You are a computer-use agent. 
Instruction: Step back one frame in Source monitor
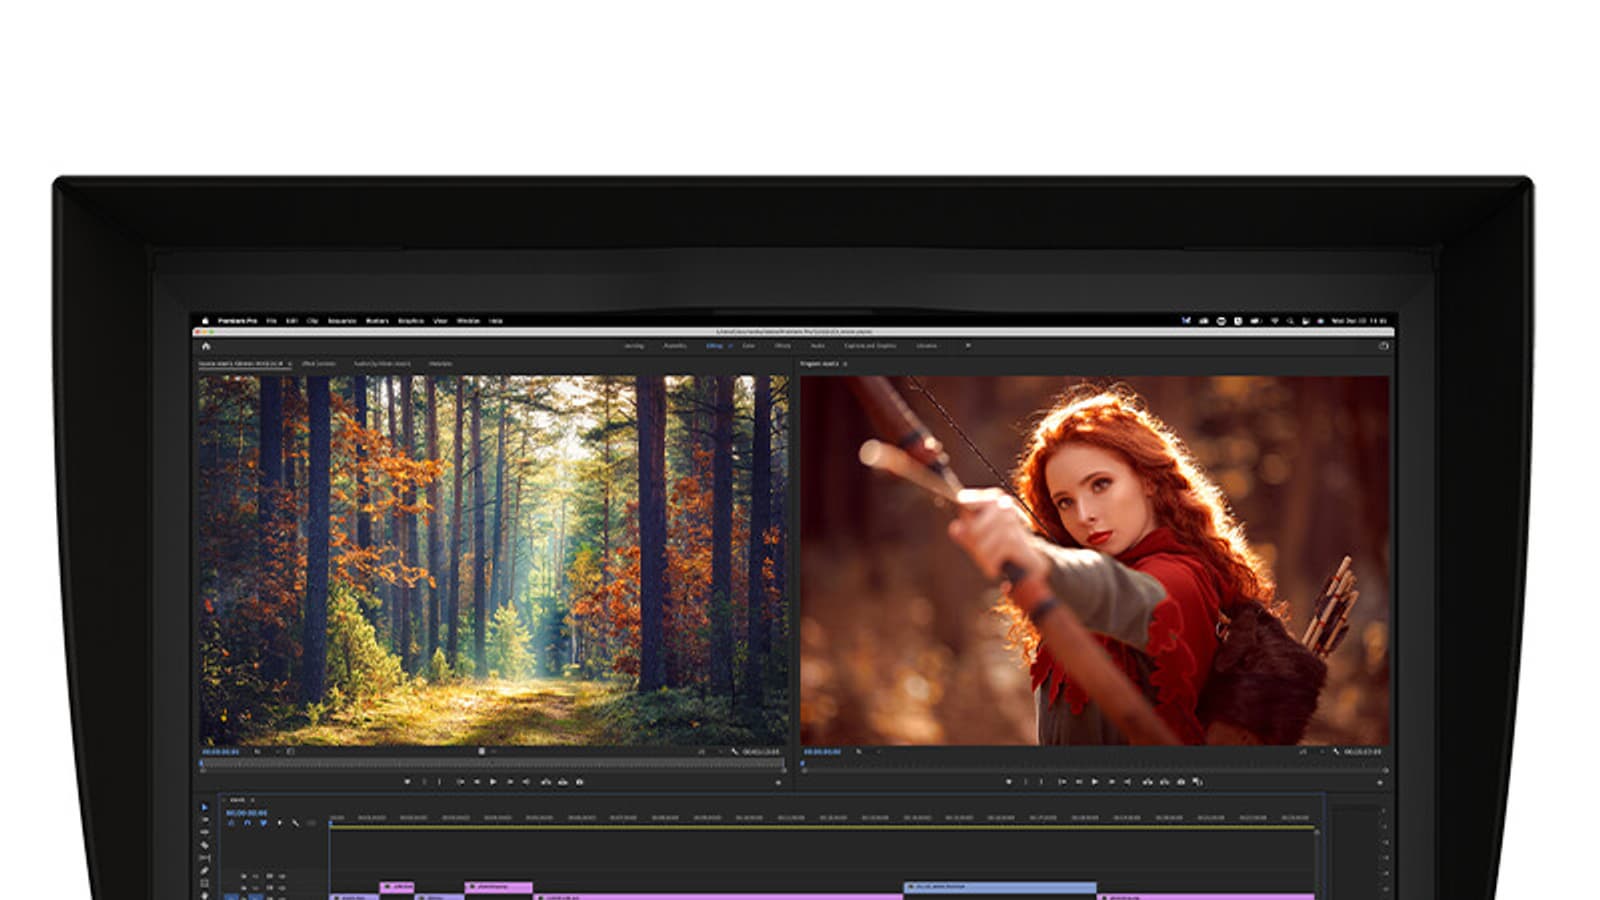(x=476, y=782)
